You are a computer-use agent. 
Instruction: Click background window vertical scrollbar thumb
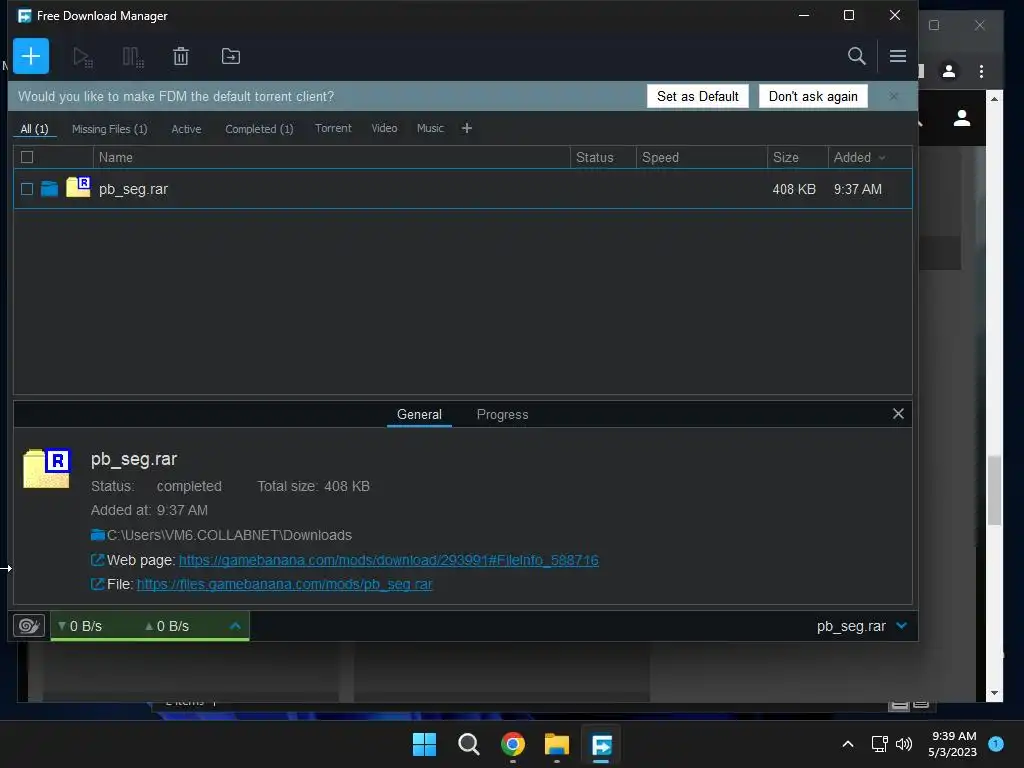pos(994,490)
